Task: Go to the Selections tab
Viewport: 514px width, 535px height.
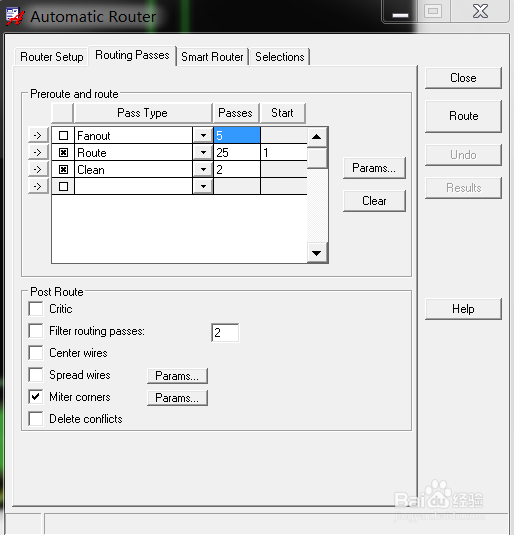Action: (280, 57)
